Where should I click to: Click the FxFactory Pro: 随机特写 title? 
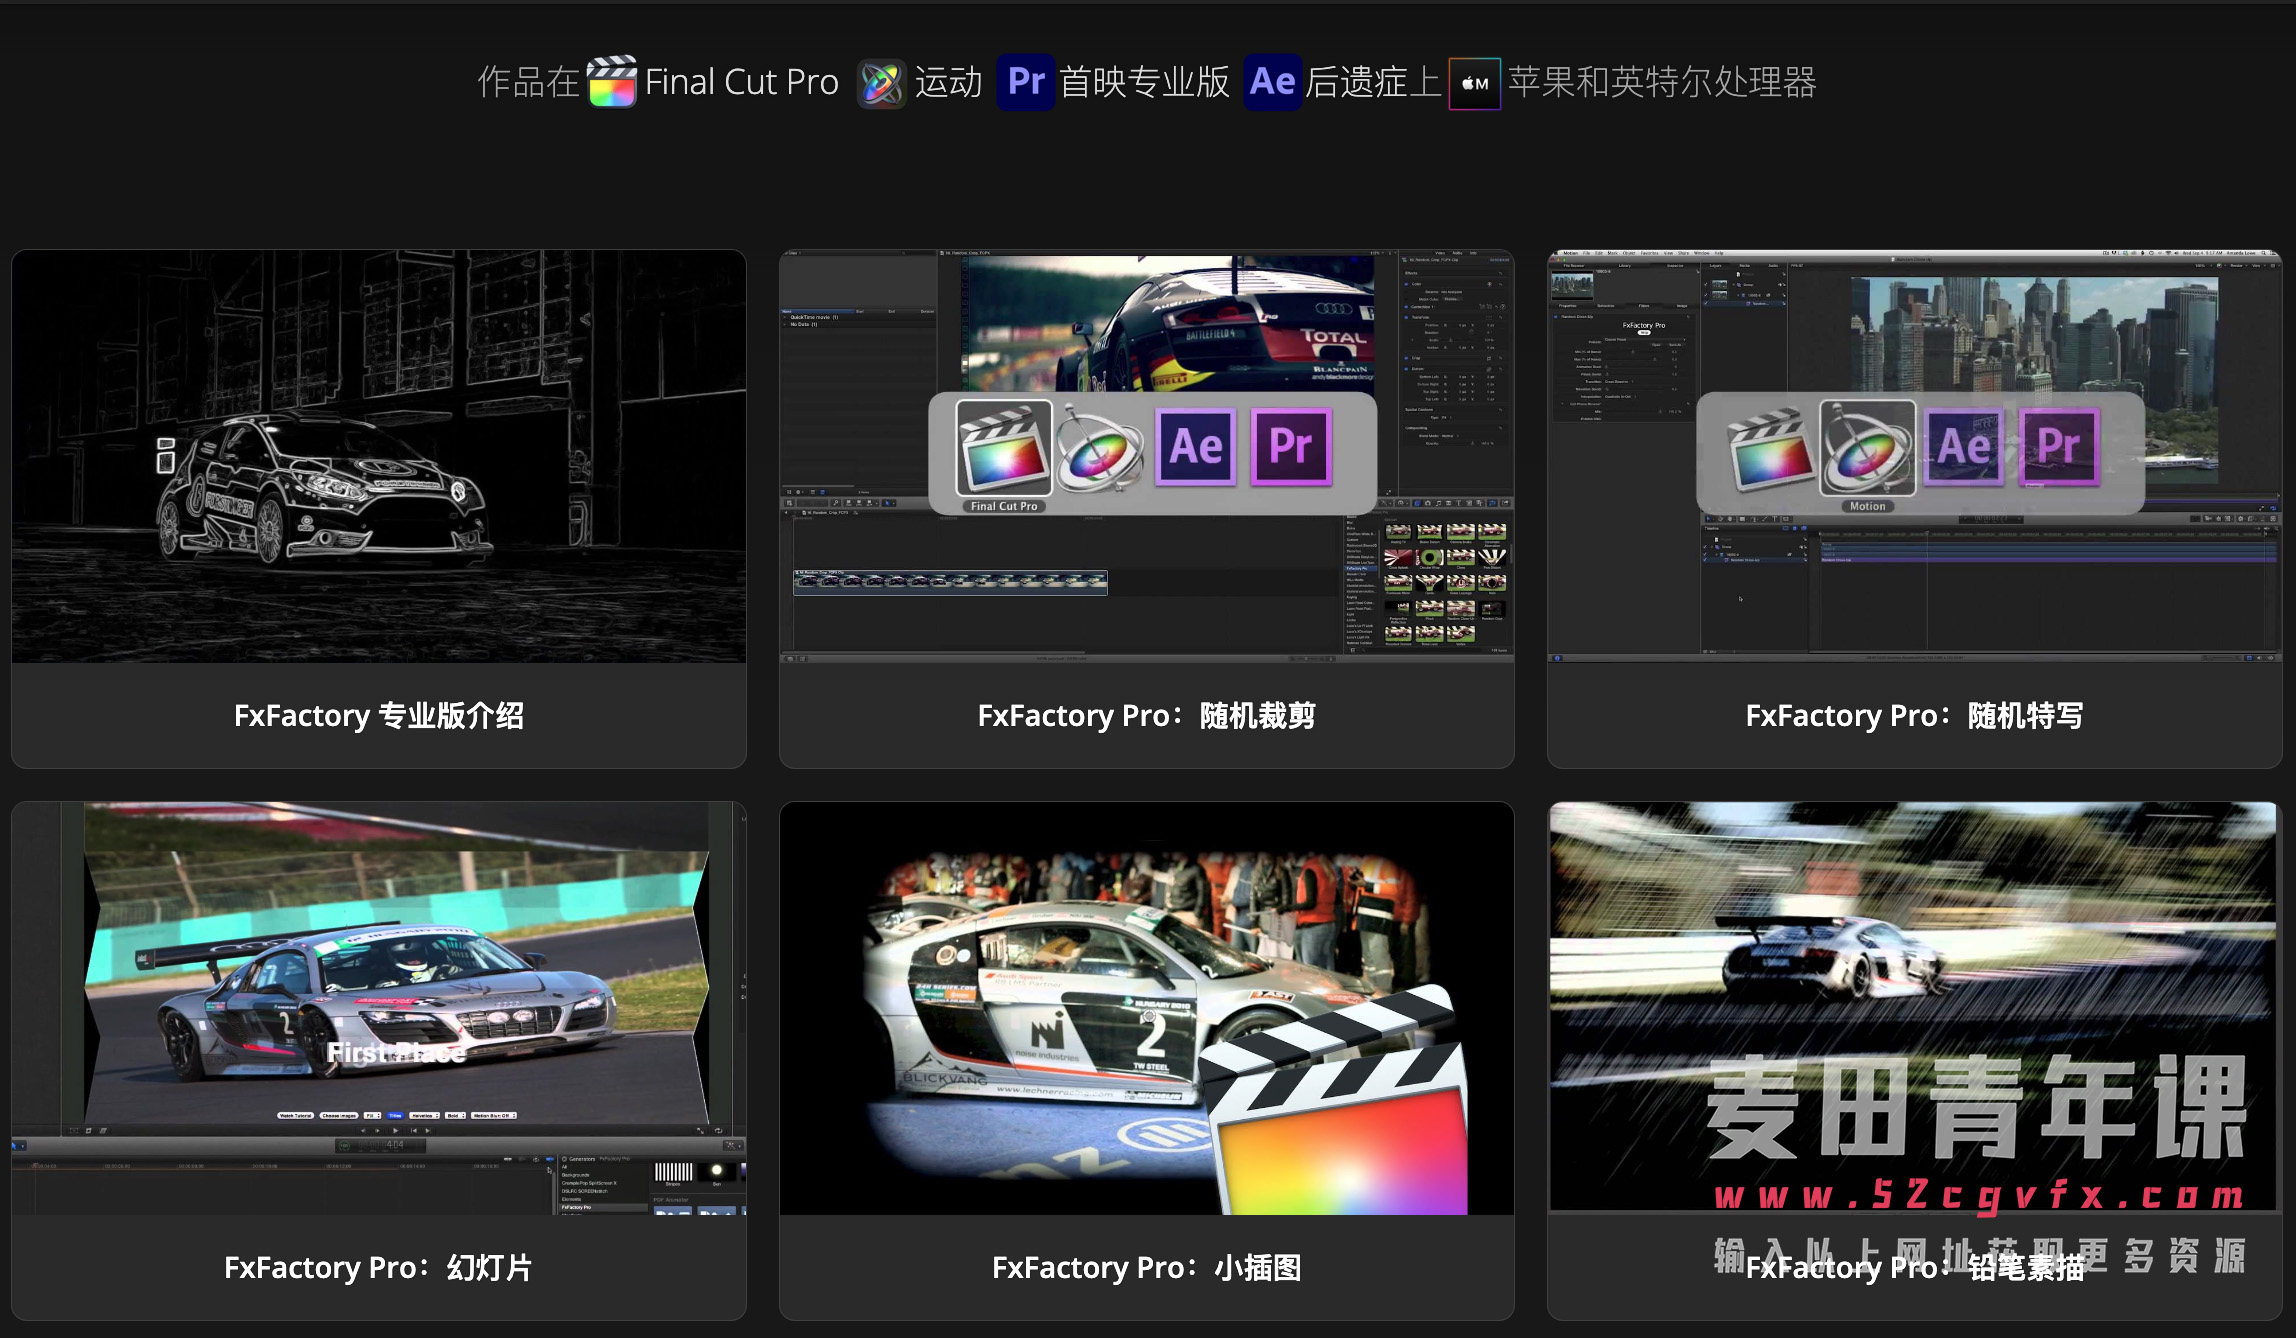(1913, 716)
